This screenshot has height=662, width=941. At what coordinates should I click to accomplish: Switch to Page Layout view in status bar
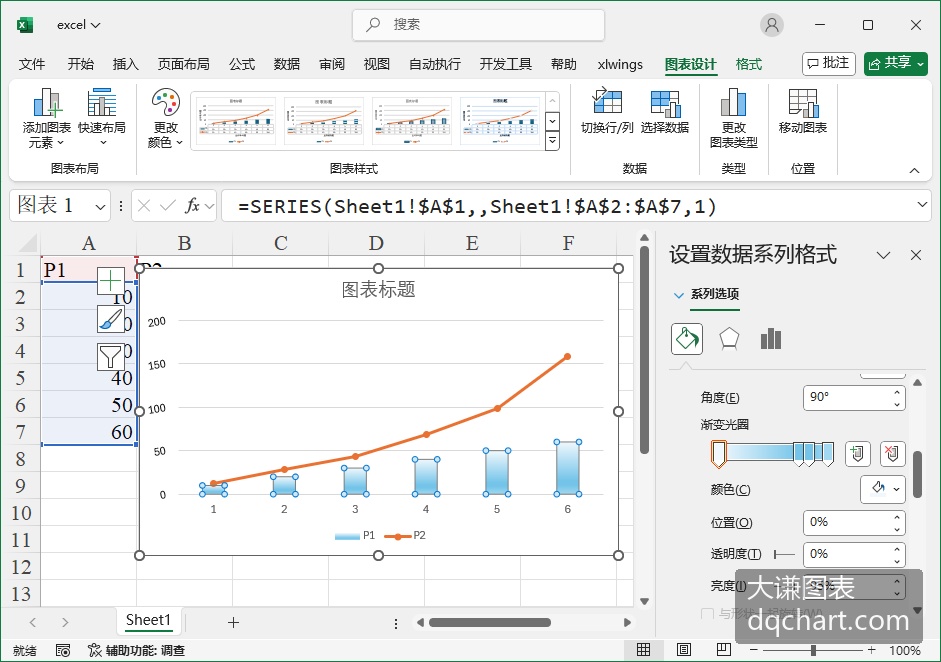click(684, 649)
